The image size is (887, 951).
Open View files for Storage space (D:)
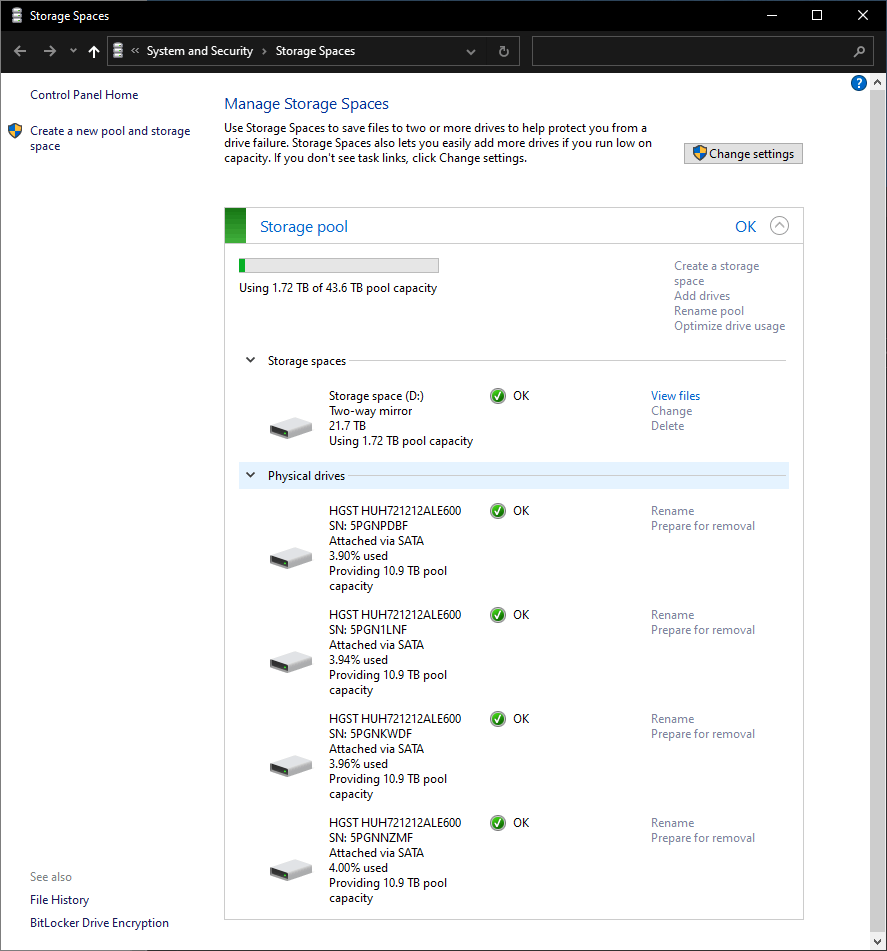(675, 396)
